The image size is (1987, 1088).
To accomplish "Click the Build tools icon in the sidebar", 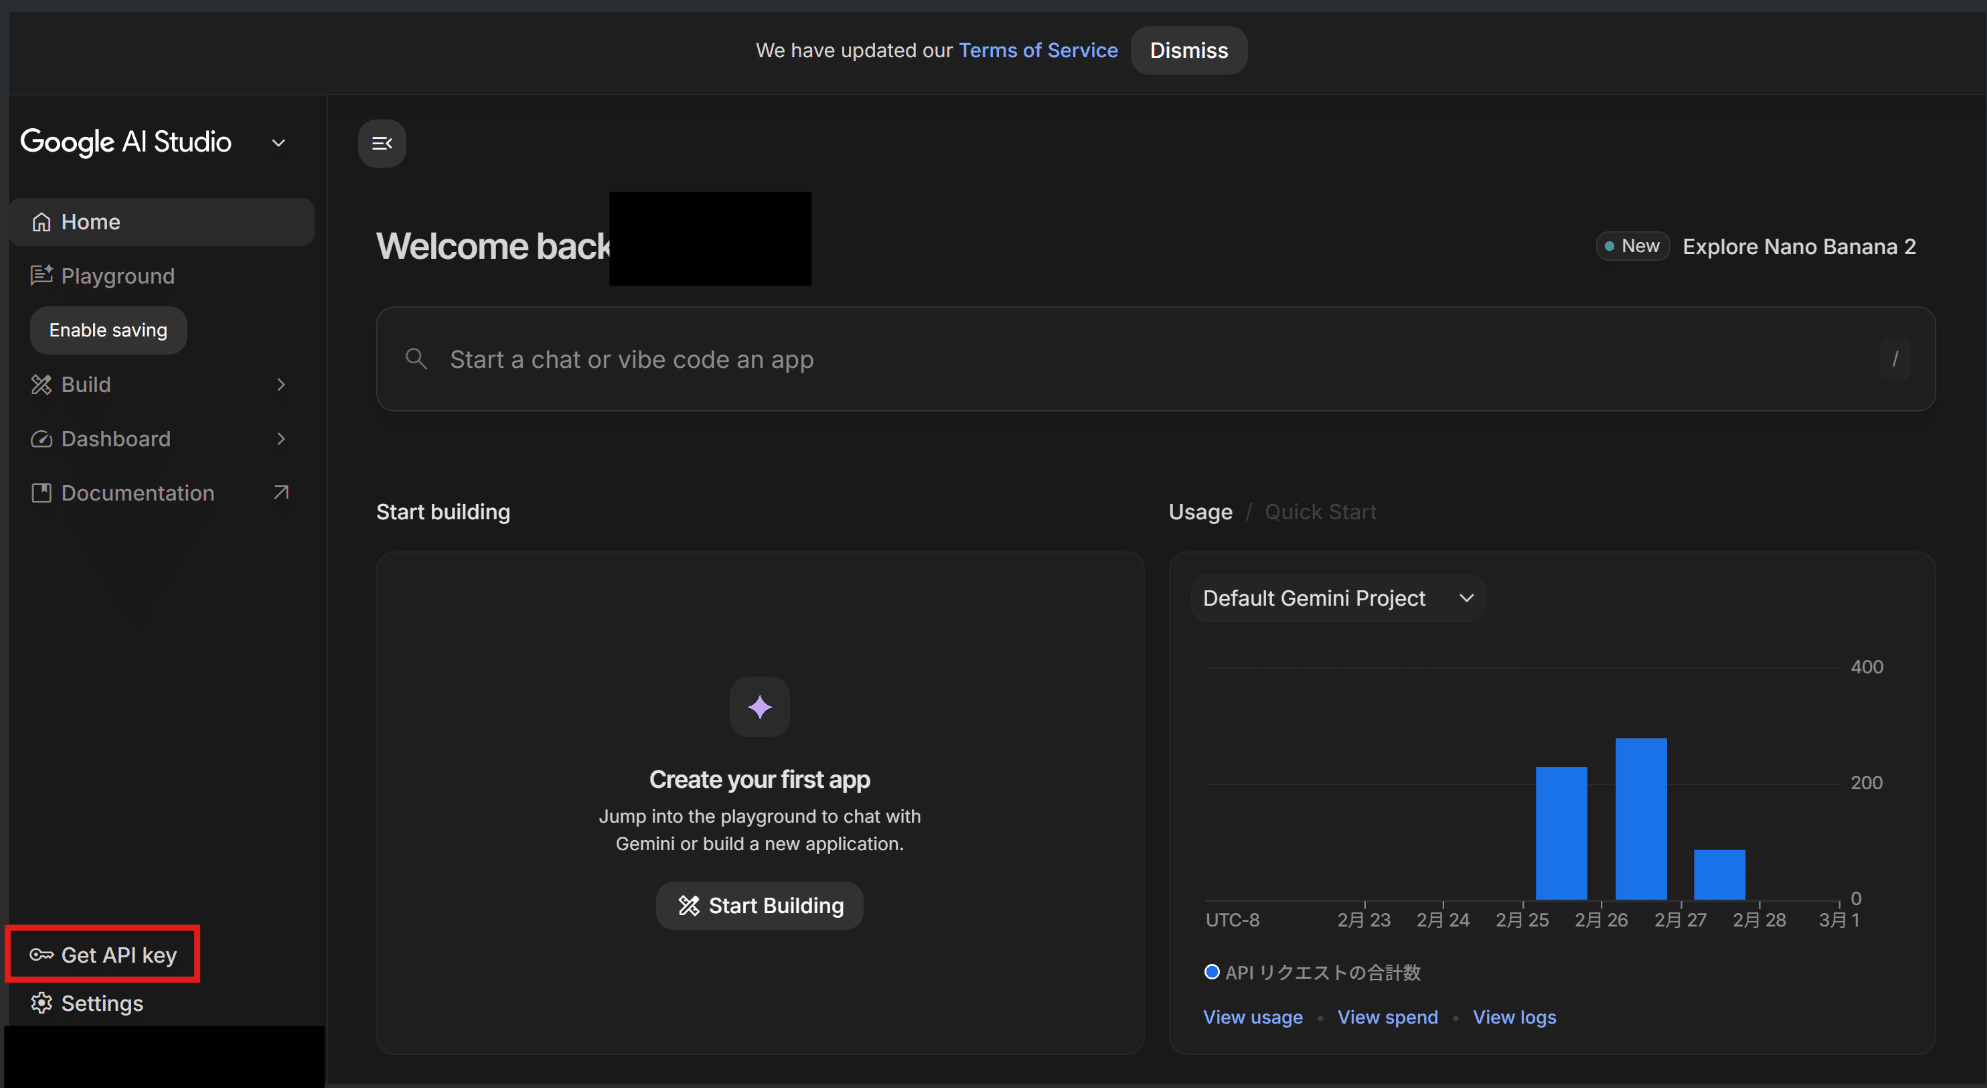I will (41, 385).
